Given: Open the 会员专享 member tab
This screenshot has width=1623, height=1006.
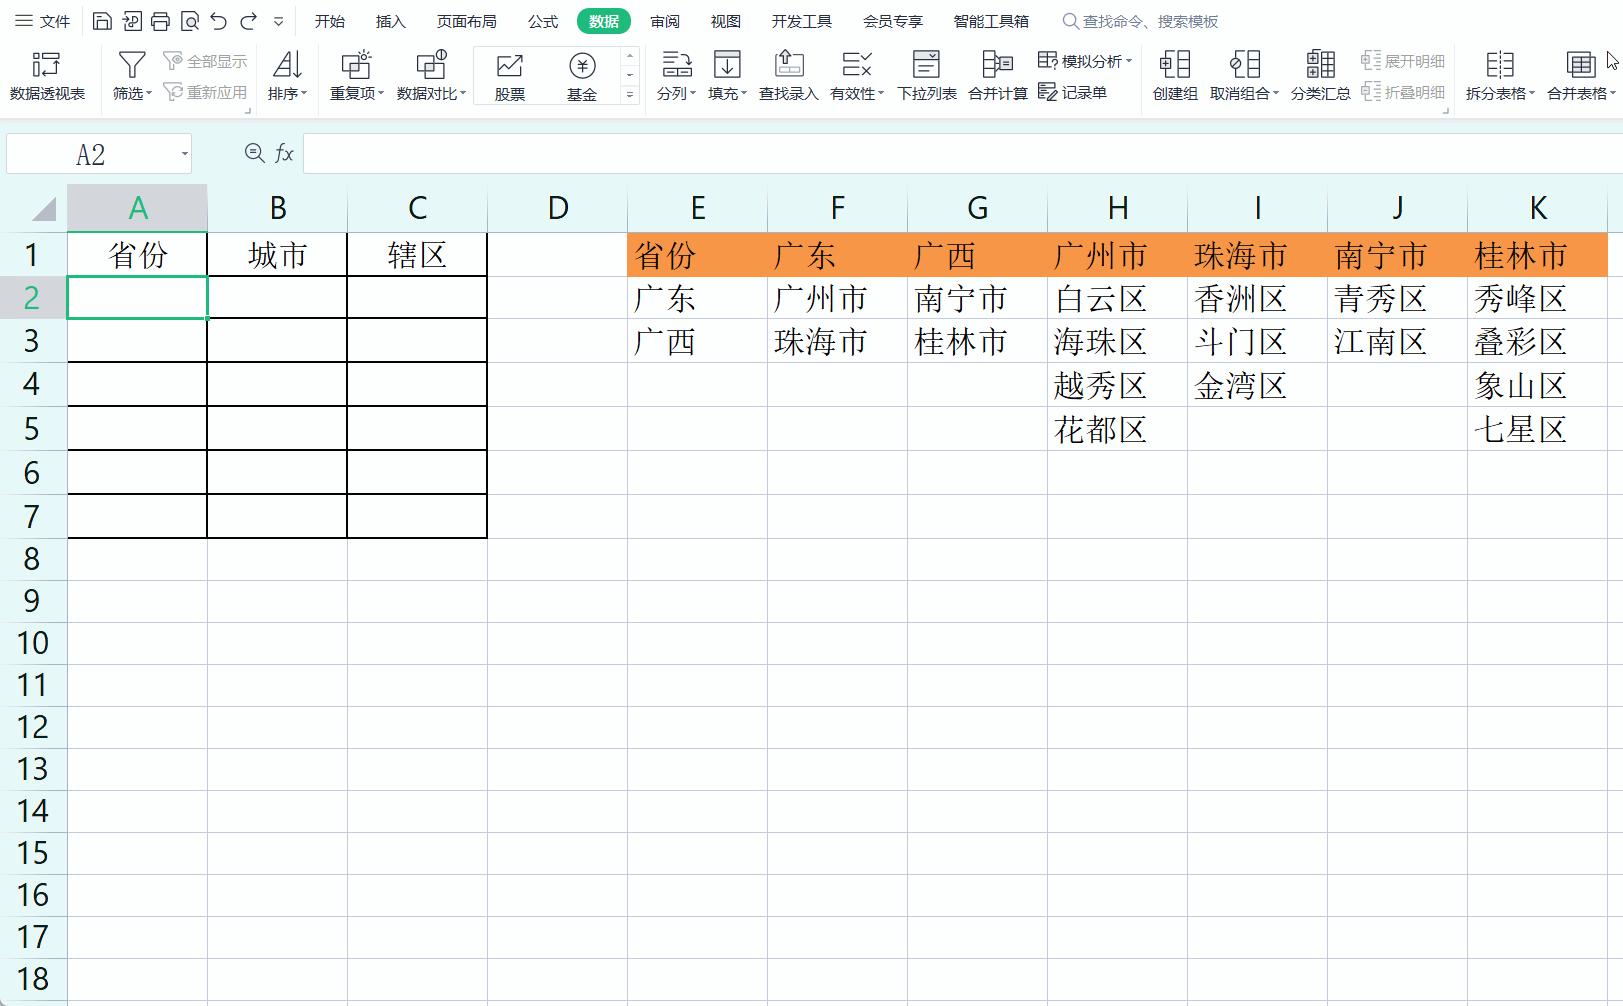Looking at the screenshot, I should click(x=893, y=21).
